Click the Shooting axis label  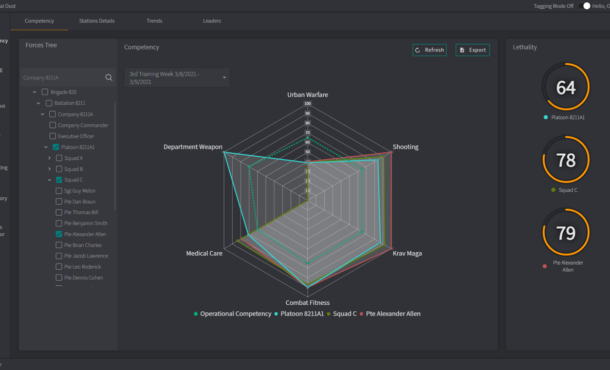click(405, 147)
